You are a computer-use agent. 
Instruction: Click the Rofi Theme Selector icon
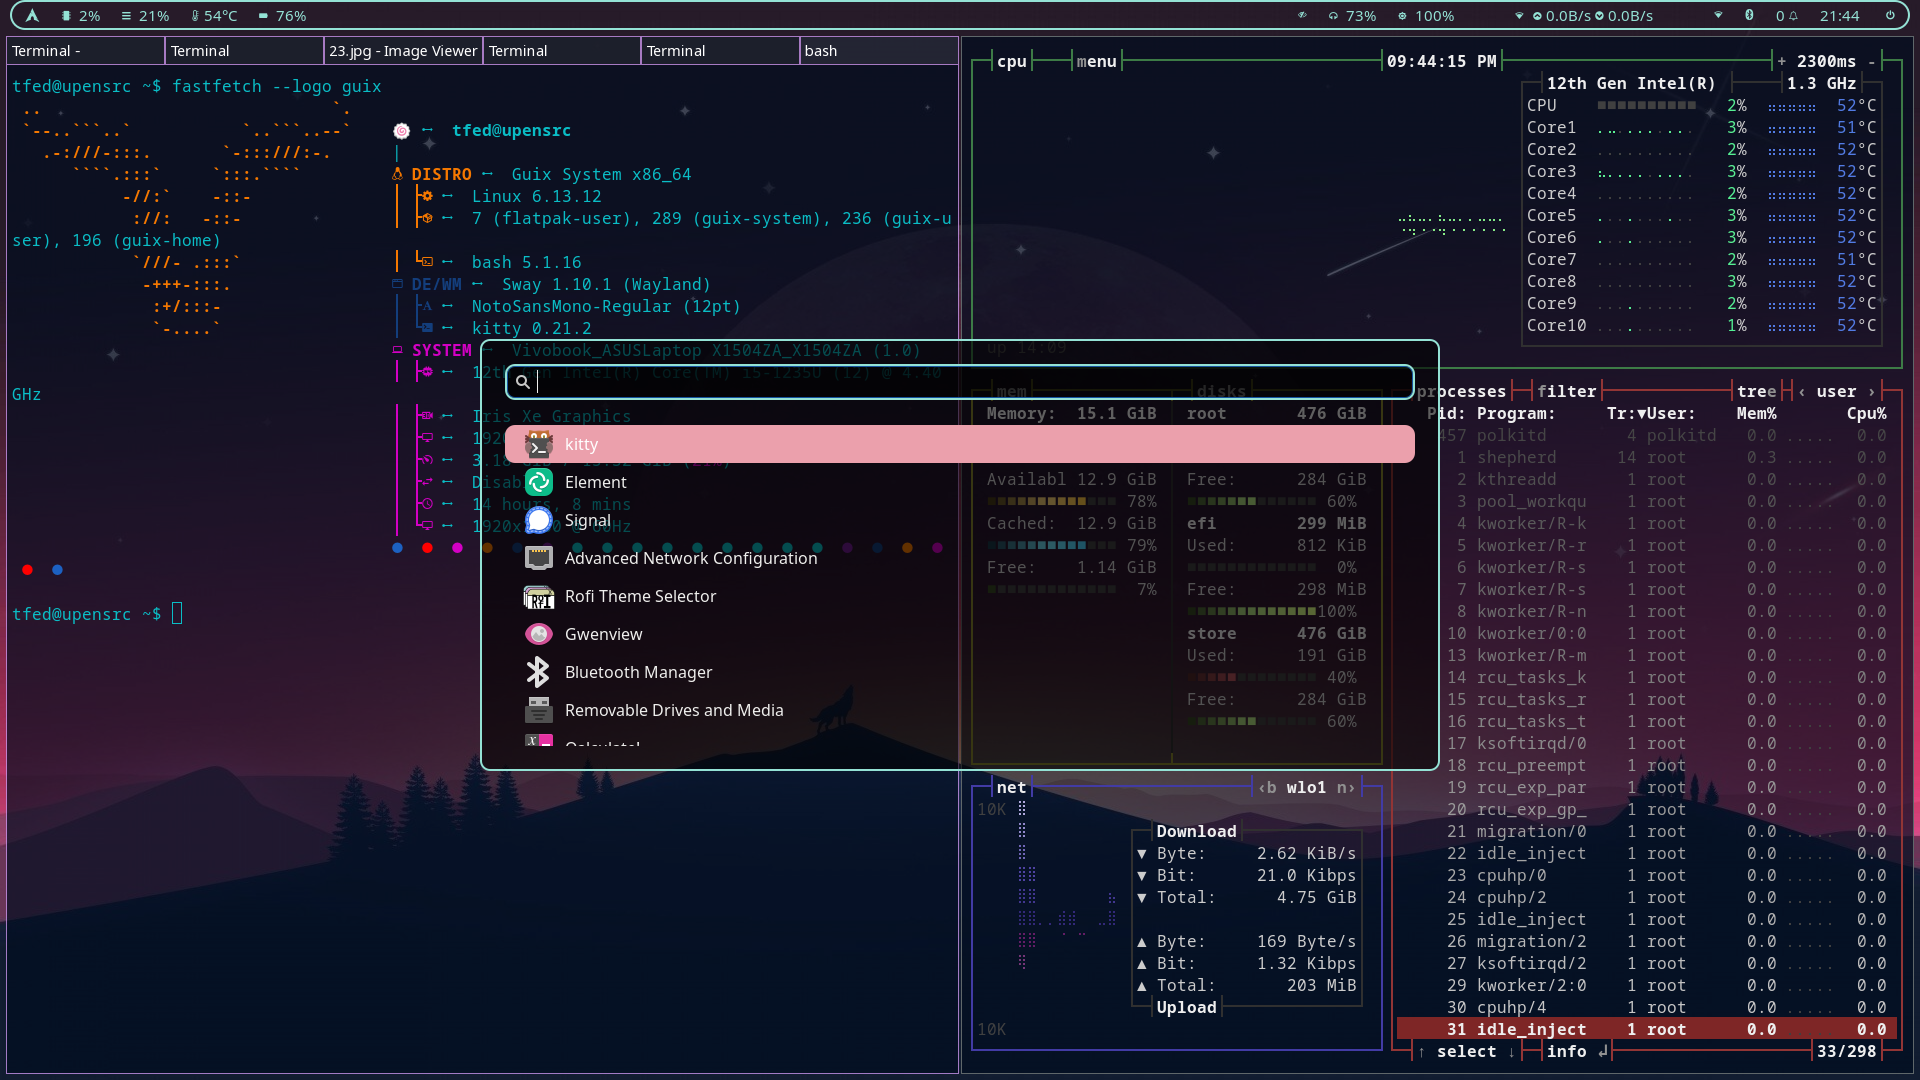click(539, 596)
